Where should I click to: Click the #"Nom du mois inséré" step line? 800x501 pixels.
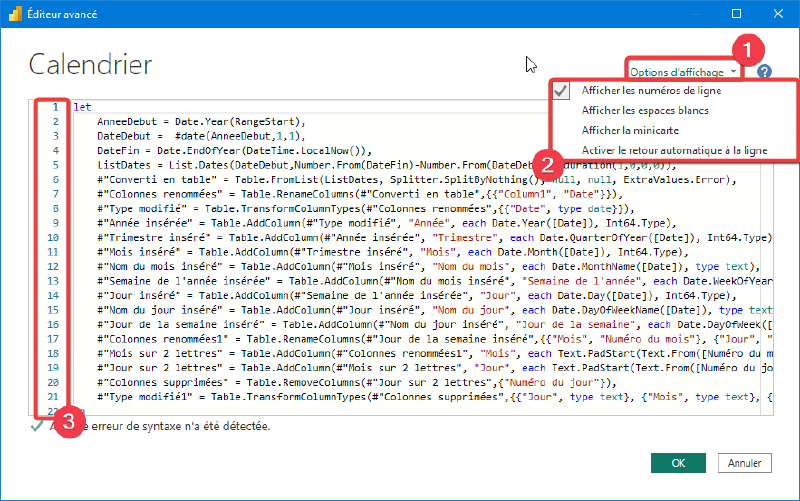(x=428, y=267)
